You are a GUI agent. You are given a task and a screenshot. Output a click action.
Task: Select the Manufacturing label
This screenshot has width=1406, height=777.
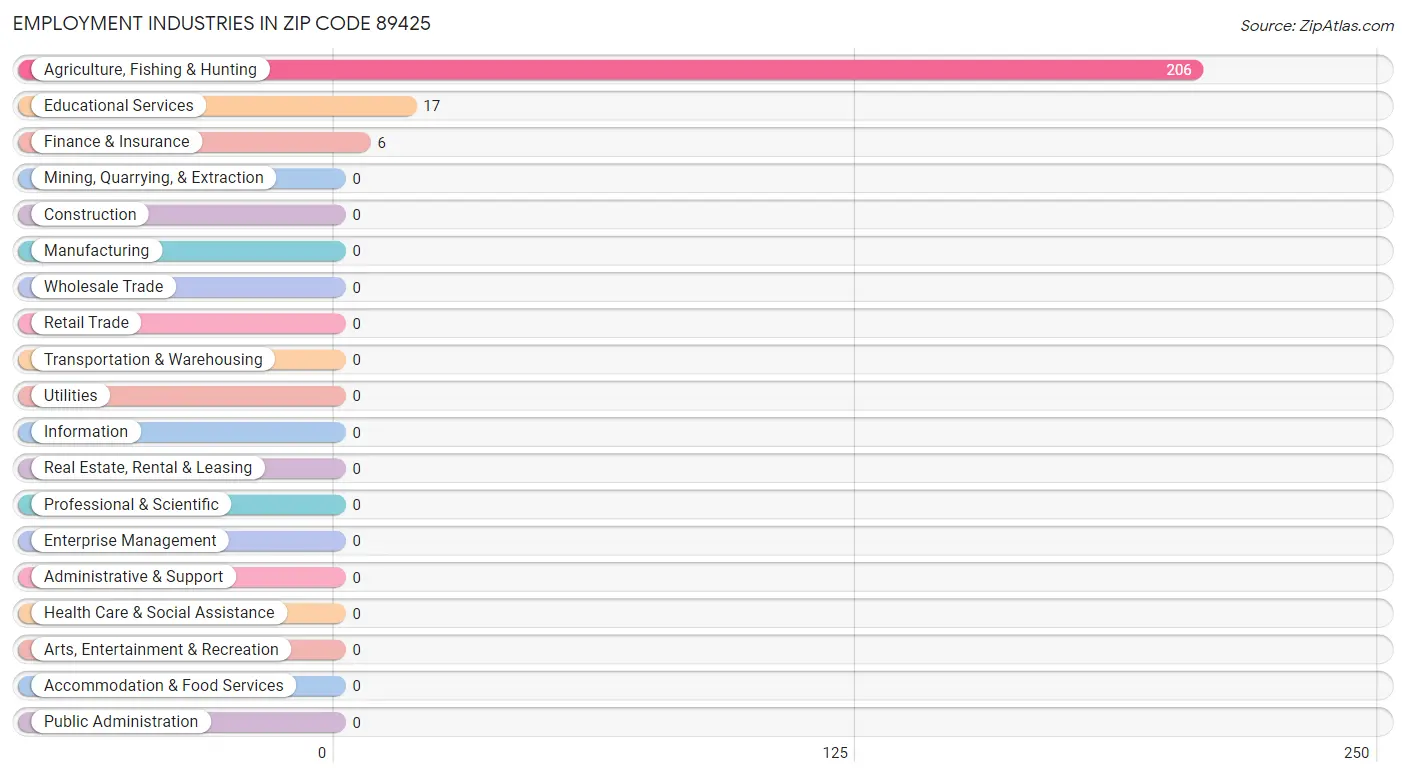[96, 250]
